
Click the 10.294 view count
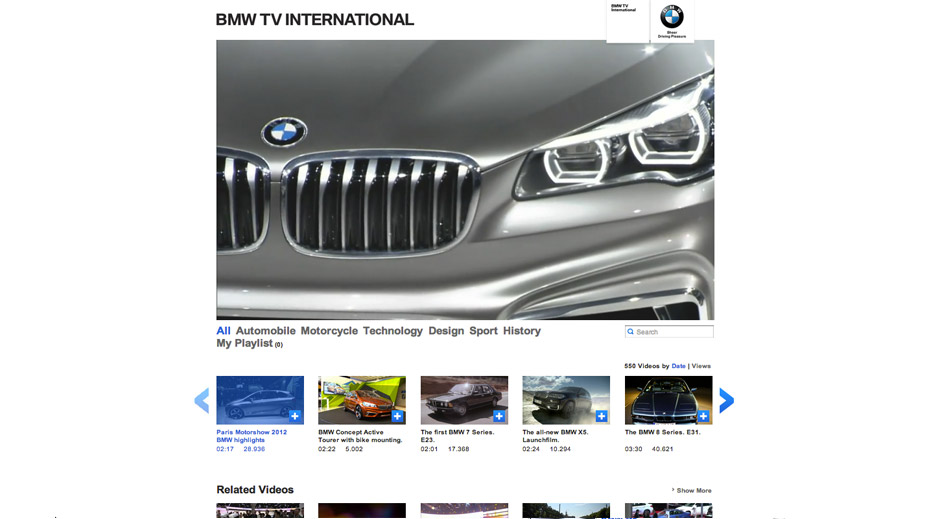point(560,449)
